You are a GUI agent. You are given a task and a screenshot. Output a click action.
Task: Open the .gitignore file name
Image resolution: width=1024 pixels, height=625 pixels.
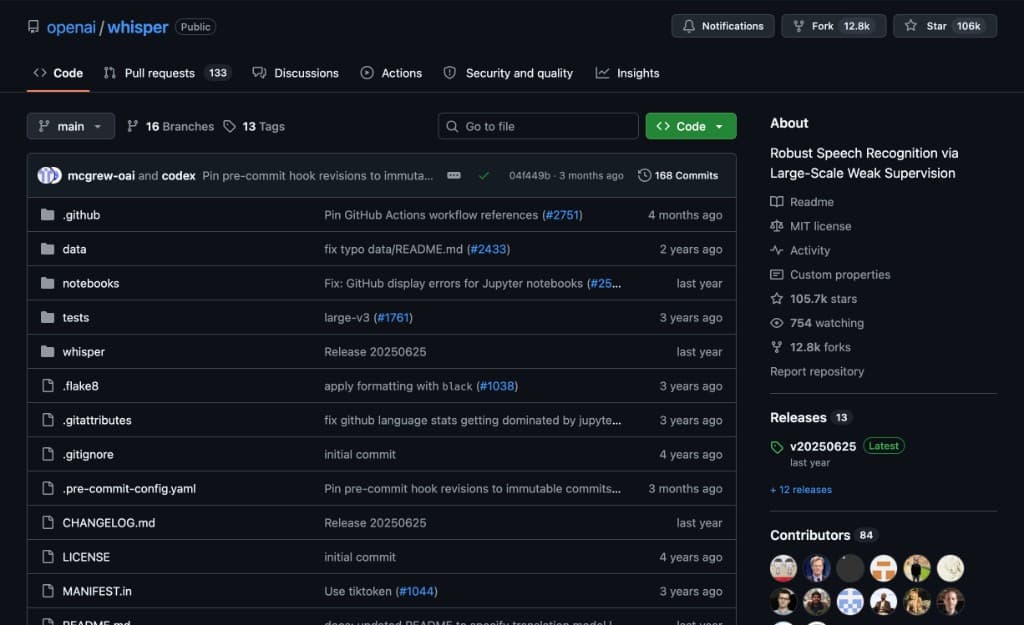[88, 454]
